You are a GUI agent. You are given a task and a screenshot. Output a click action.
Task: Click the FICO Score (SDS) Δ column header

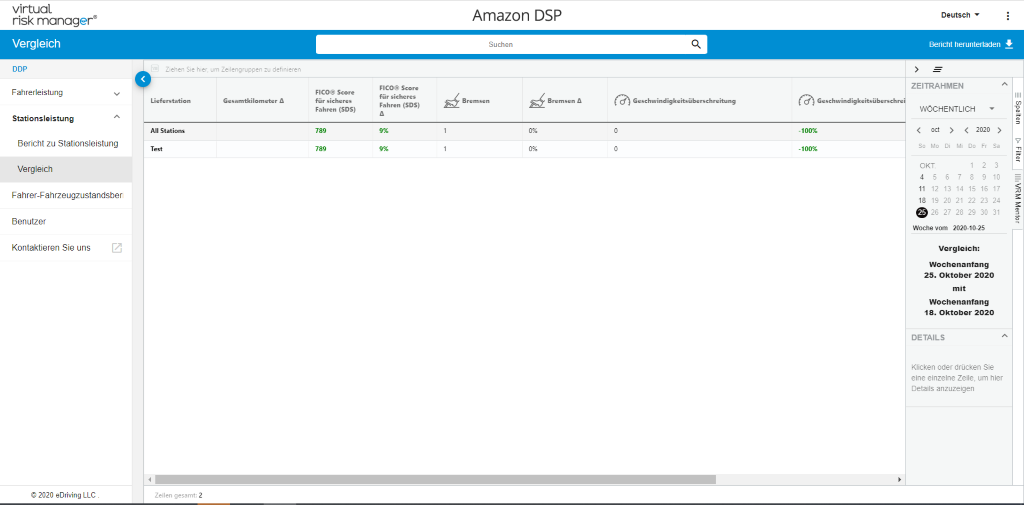(404, 101)
